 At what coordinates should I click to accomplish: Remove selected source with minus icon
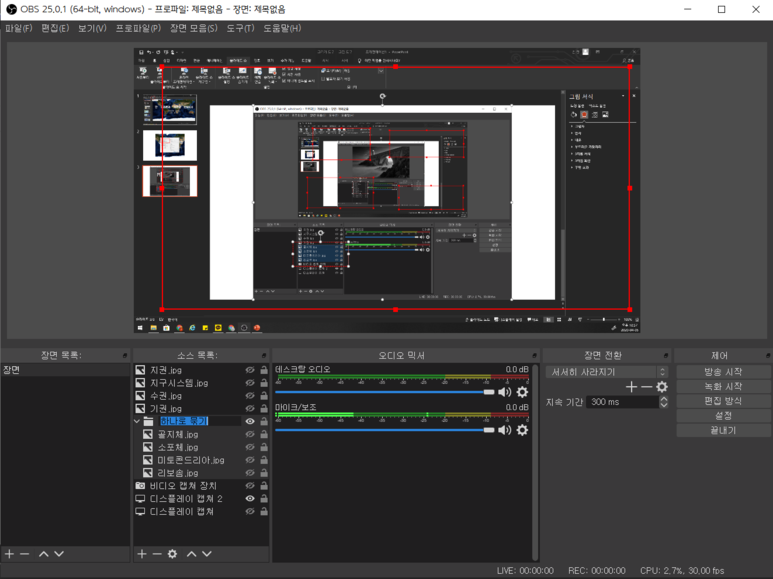157,554
